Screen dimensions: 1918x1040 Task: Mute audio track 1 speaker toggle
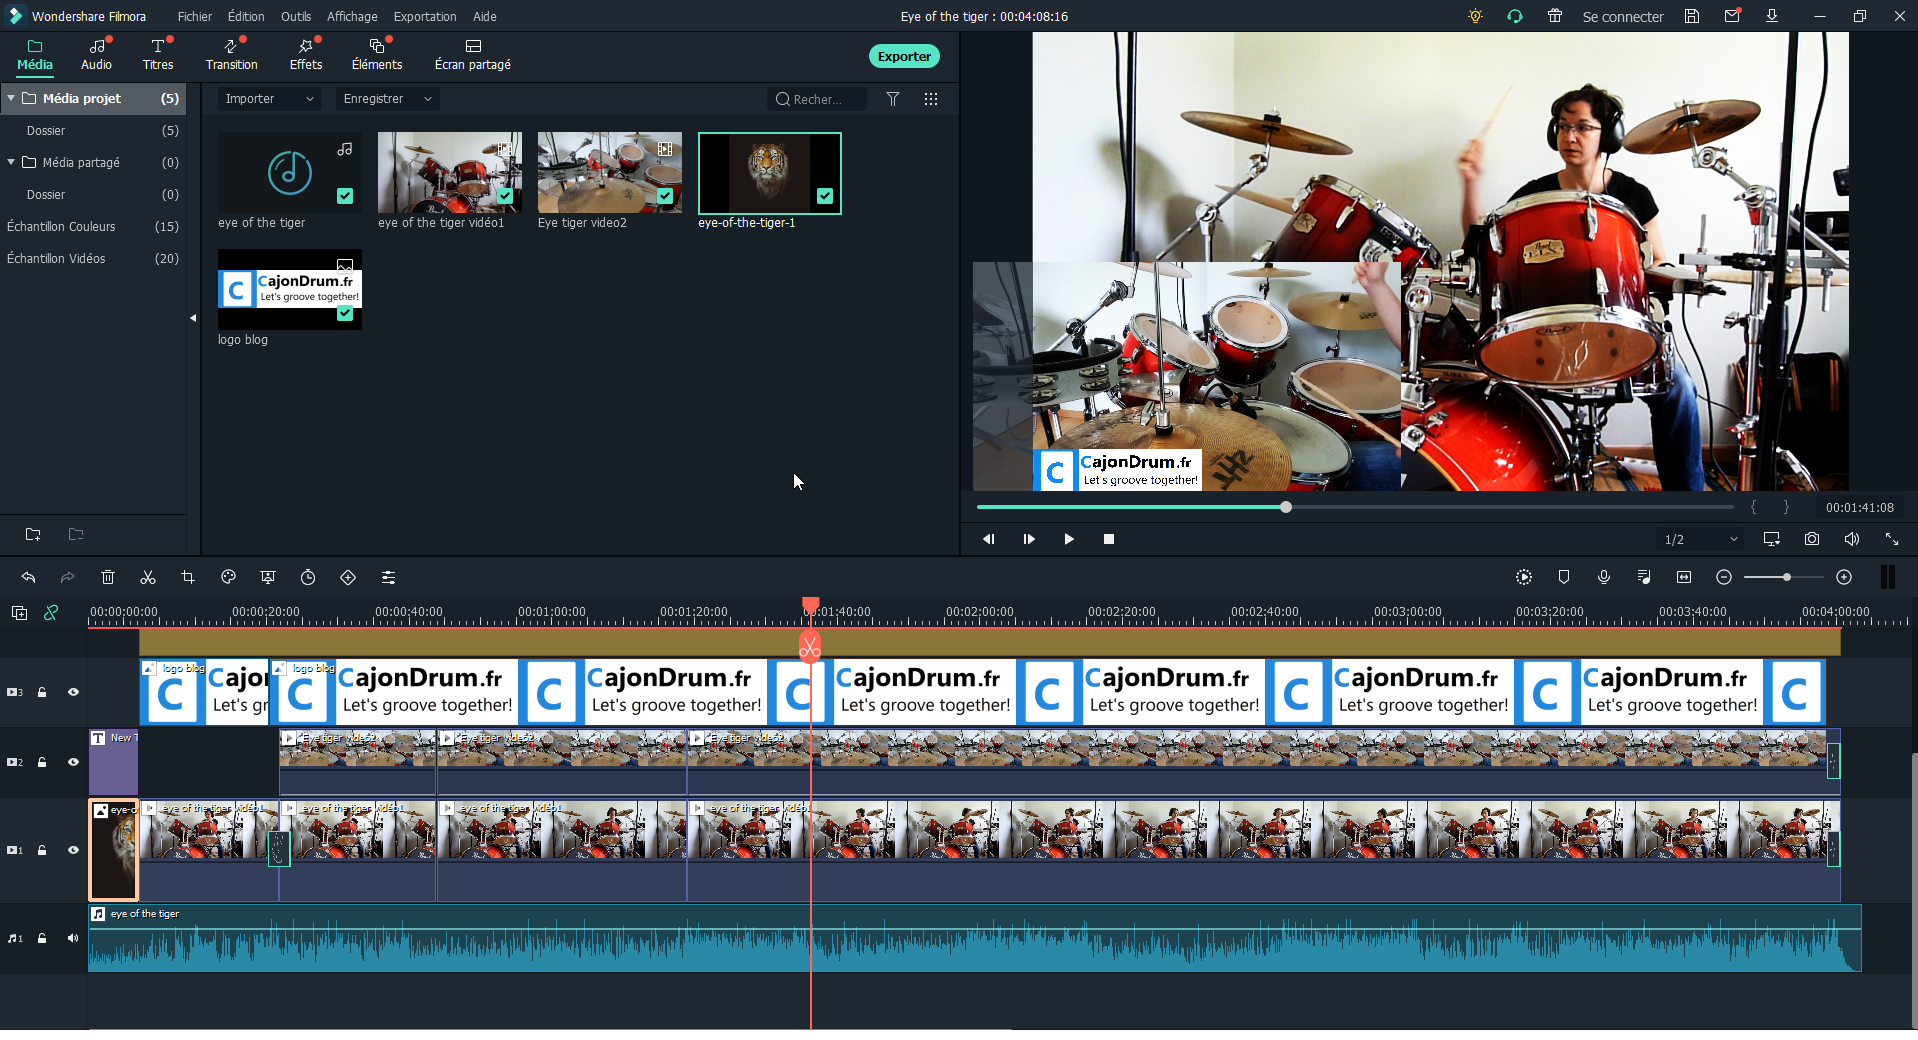[x=73, y=938]
